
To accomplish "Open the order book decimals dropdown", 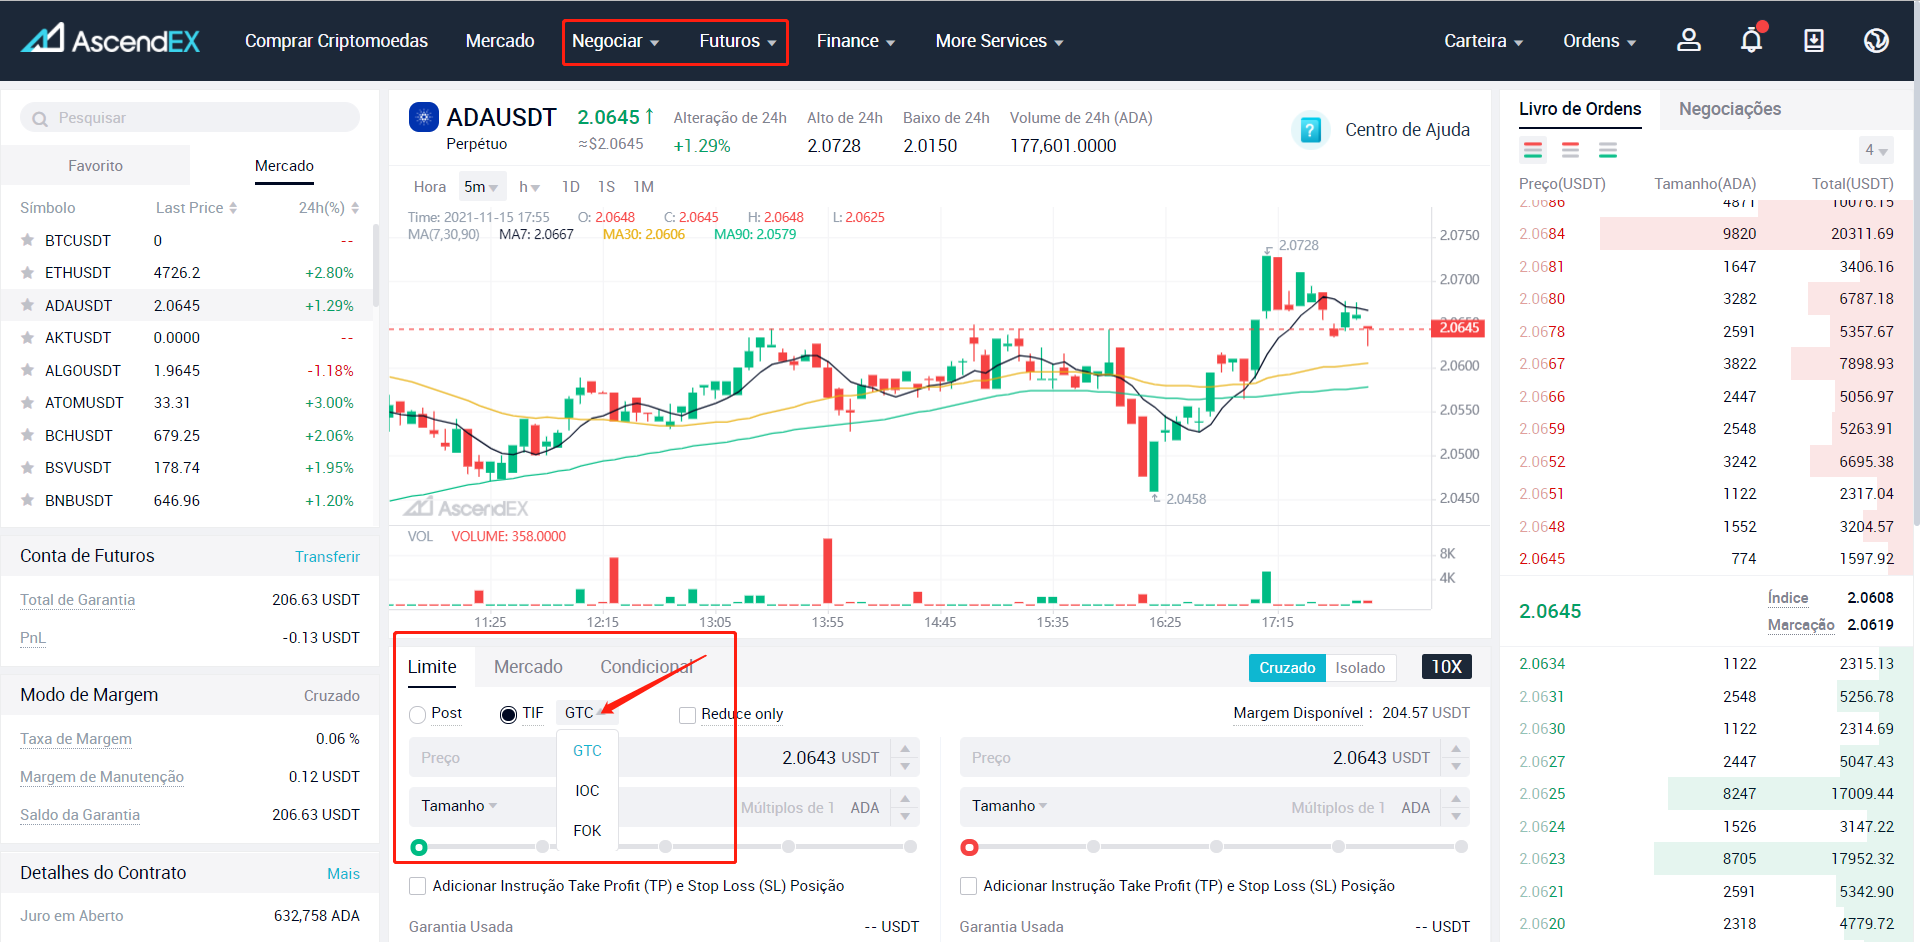I will tap(1876, 150).
